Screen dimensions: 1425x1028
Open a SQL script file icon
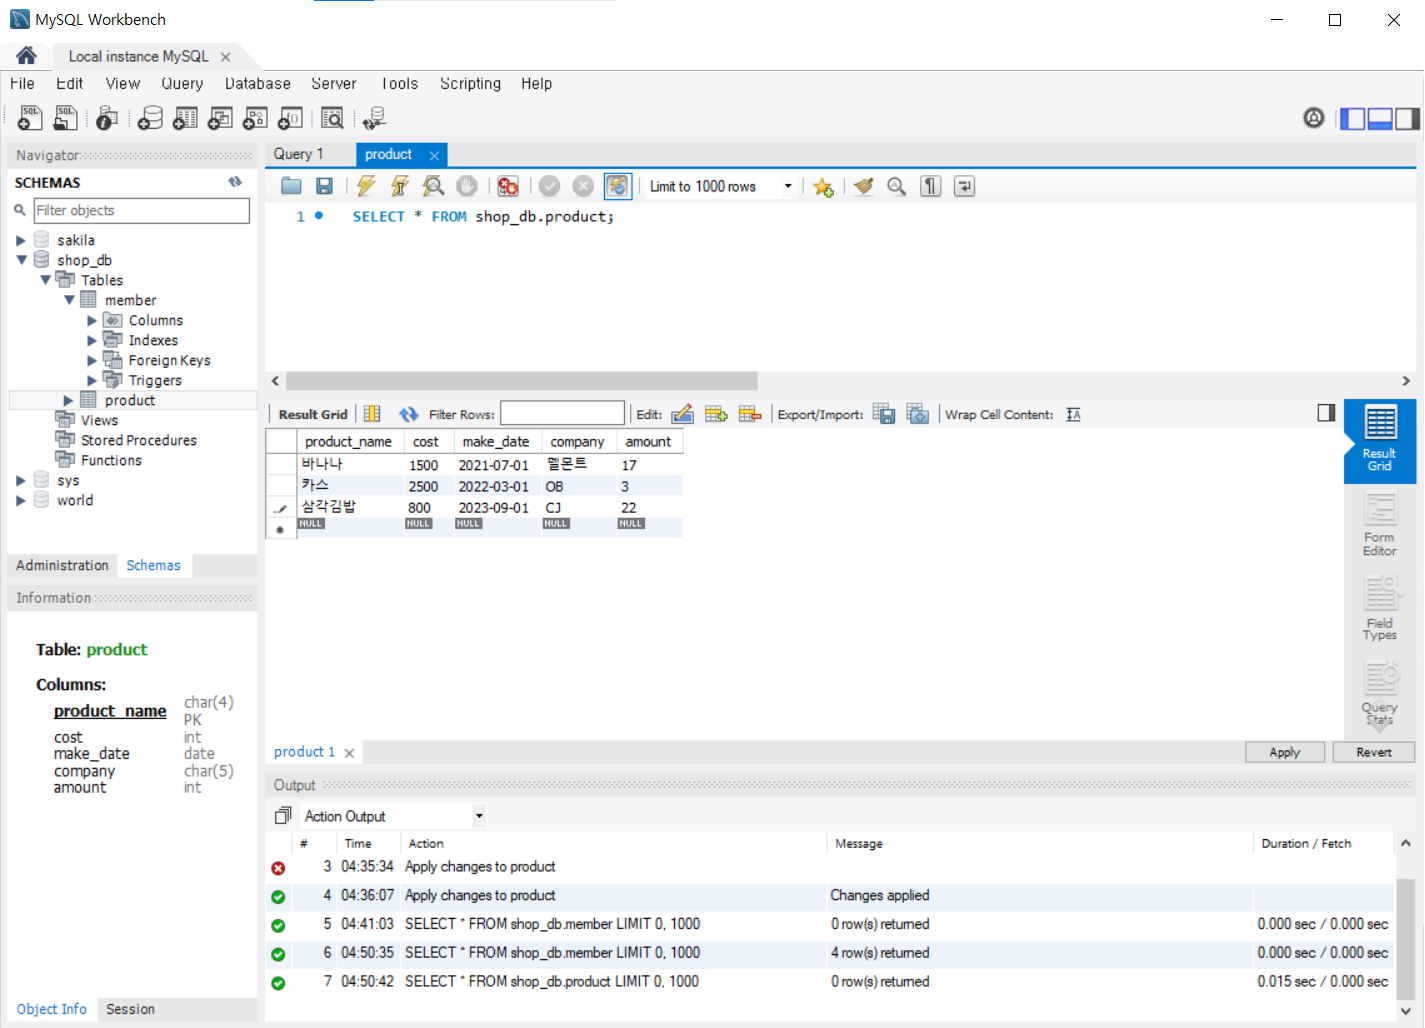tap(65, 118)
